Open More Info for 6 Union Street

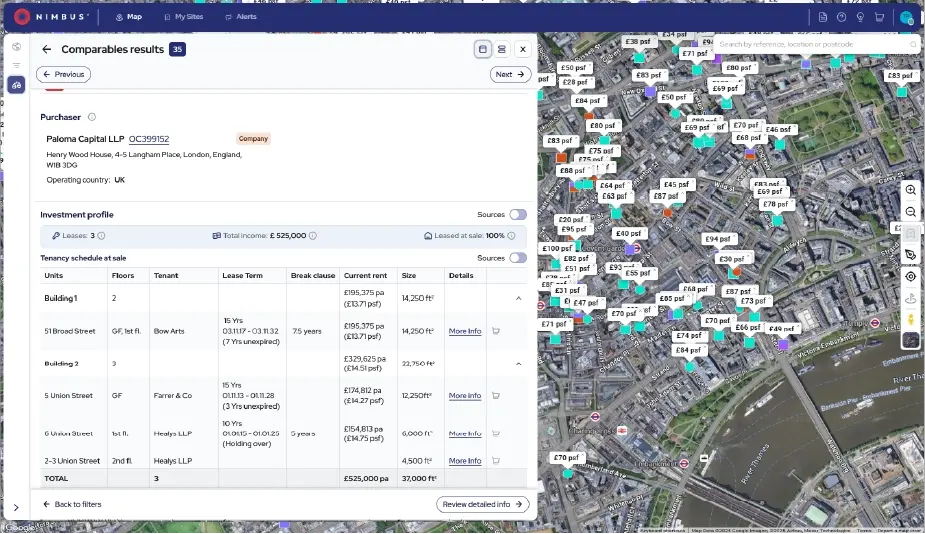[x=465, y=433]
